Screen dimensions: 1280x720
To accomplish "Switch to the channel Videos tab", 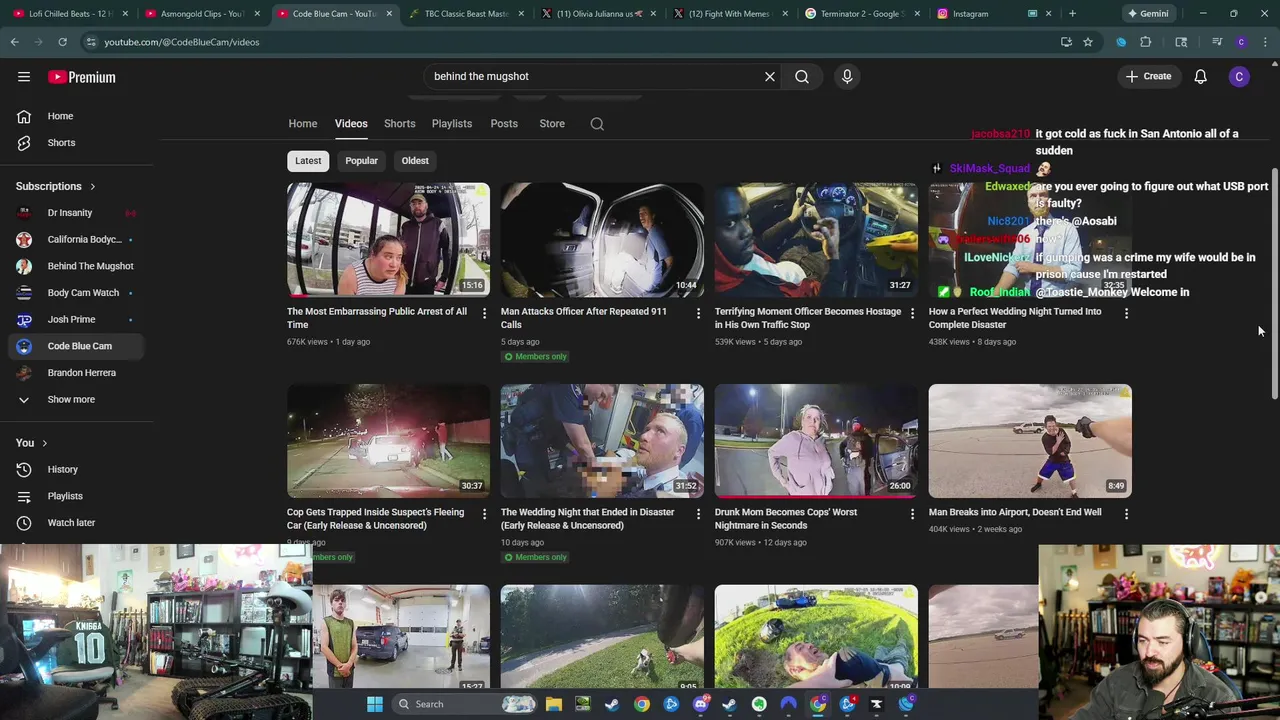I will 351,124.
